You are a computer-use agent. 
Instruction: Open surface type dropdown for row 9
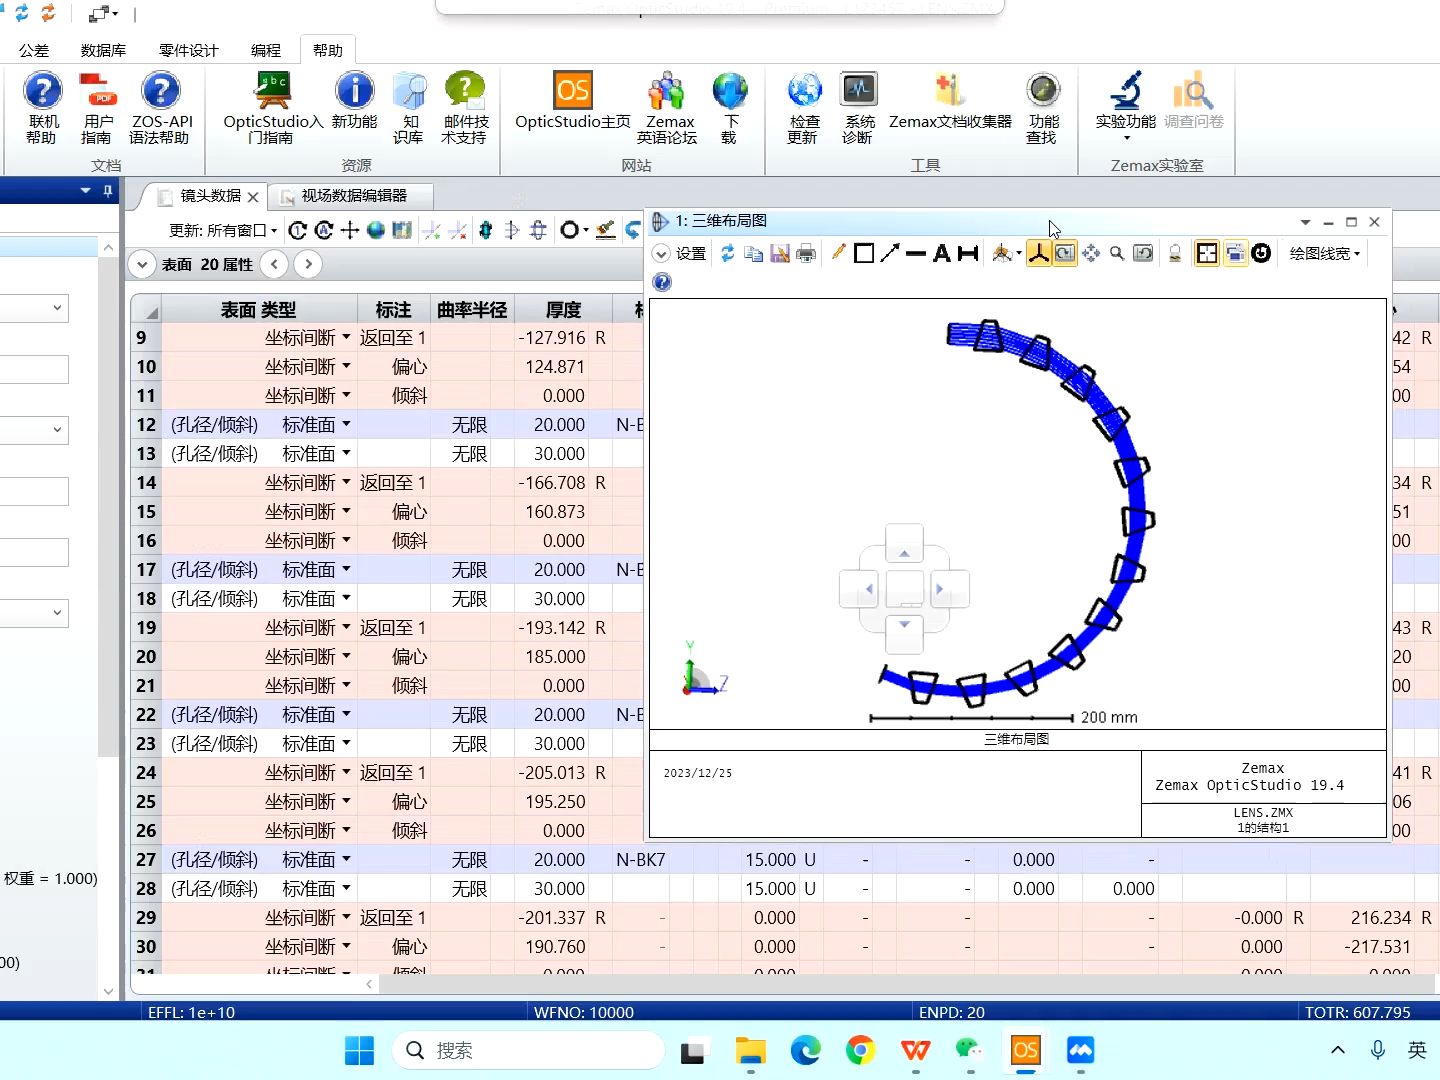point(346,337)
